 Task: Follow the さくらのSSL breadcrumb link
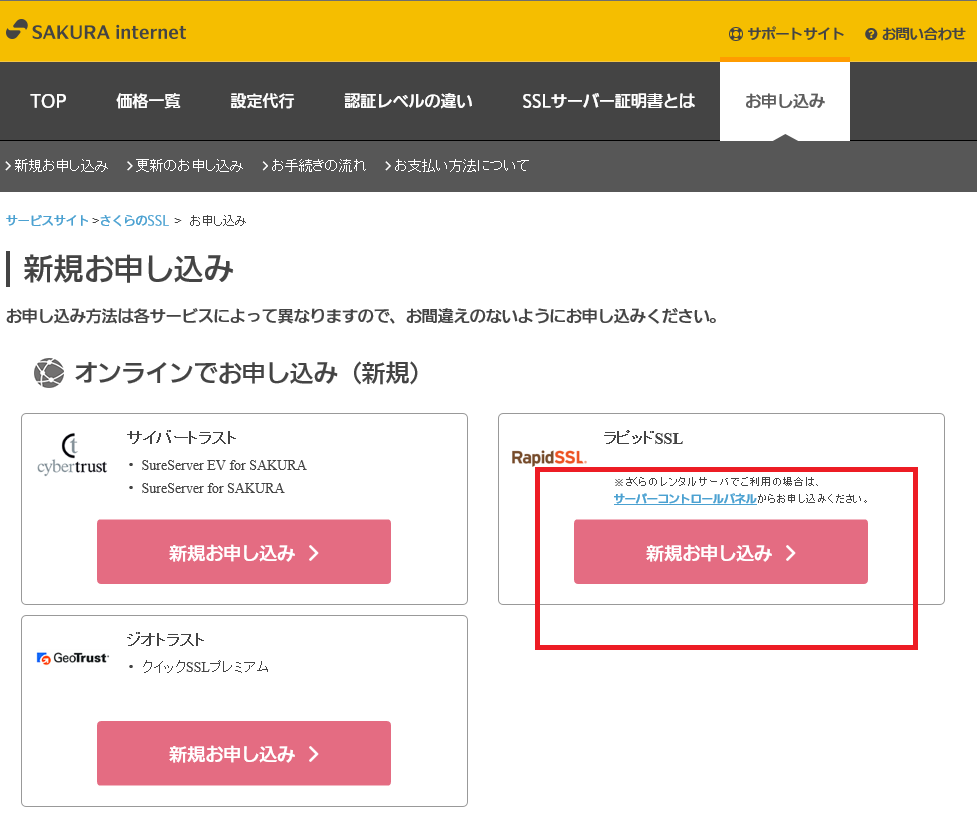tap(135, 221)
